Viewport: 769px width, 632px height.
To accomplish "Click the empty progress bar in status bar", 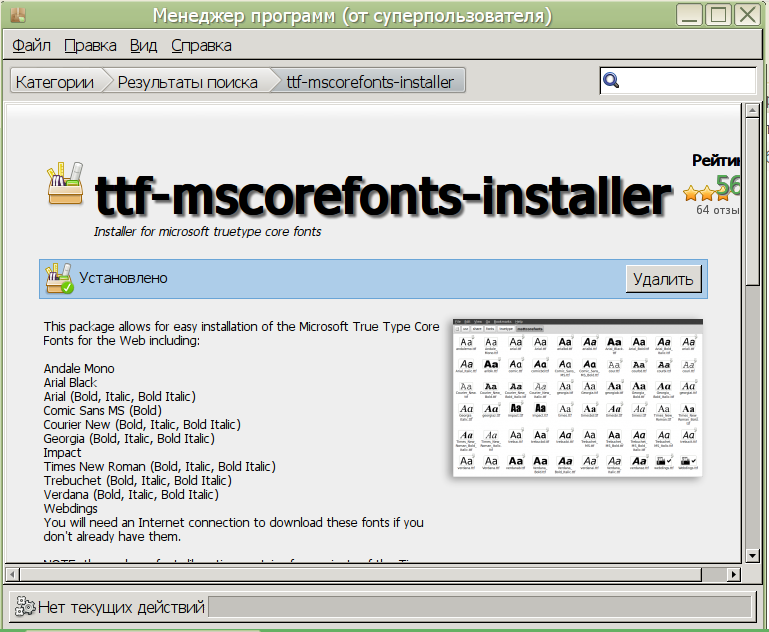I will [480, 607].
